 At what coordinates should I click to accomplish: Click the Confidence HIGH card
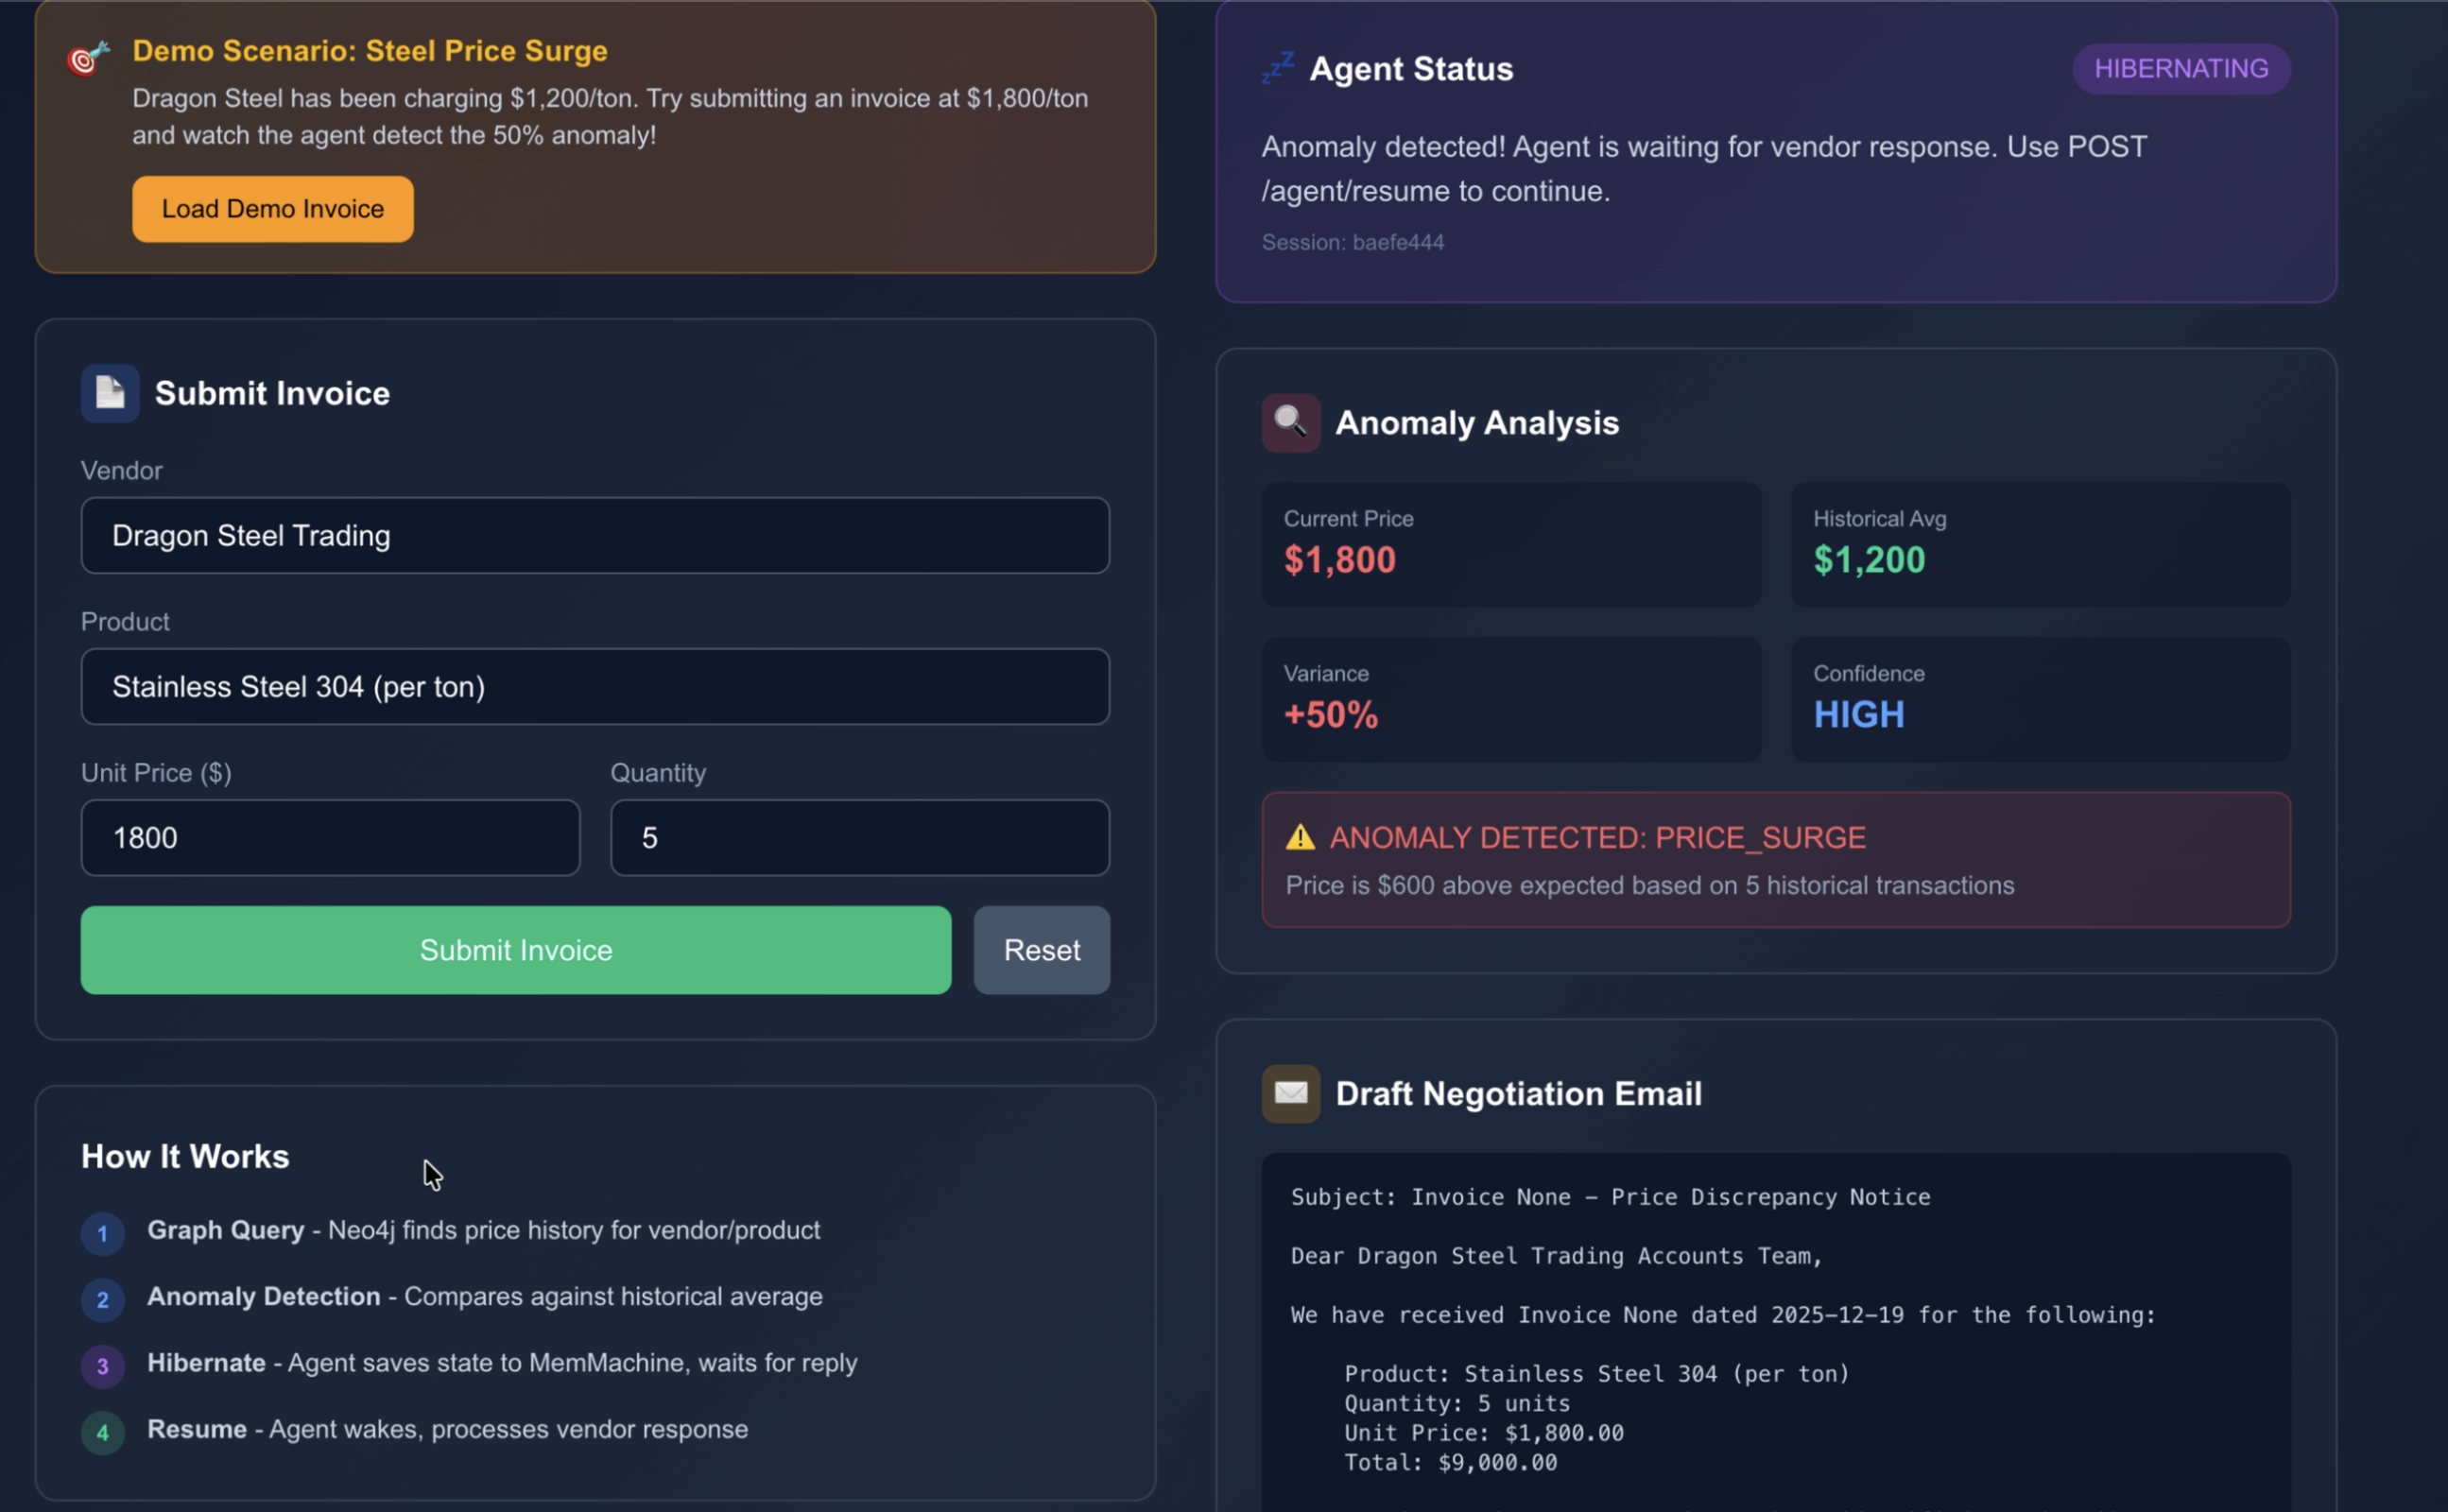[2039, 699]
